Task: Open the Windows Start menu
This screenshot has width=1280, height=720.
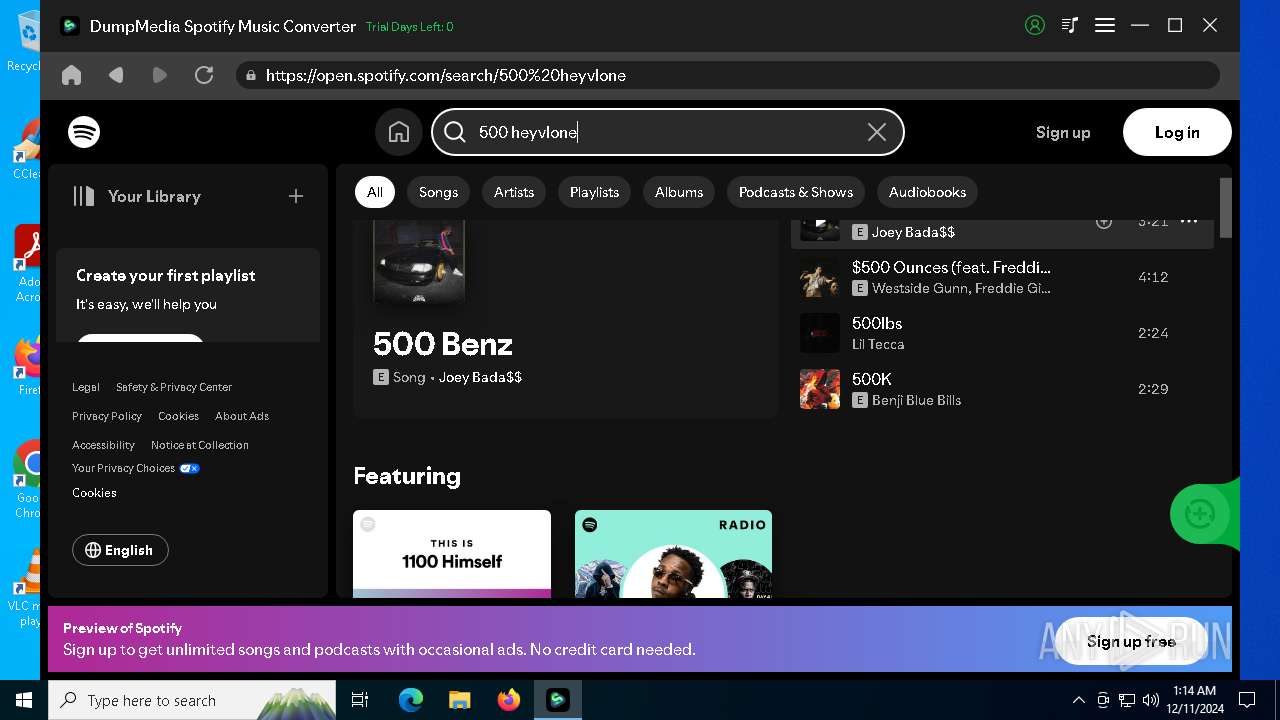Action: pyautogui.click(x=24, y=700)
